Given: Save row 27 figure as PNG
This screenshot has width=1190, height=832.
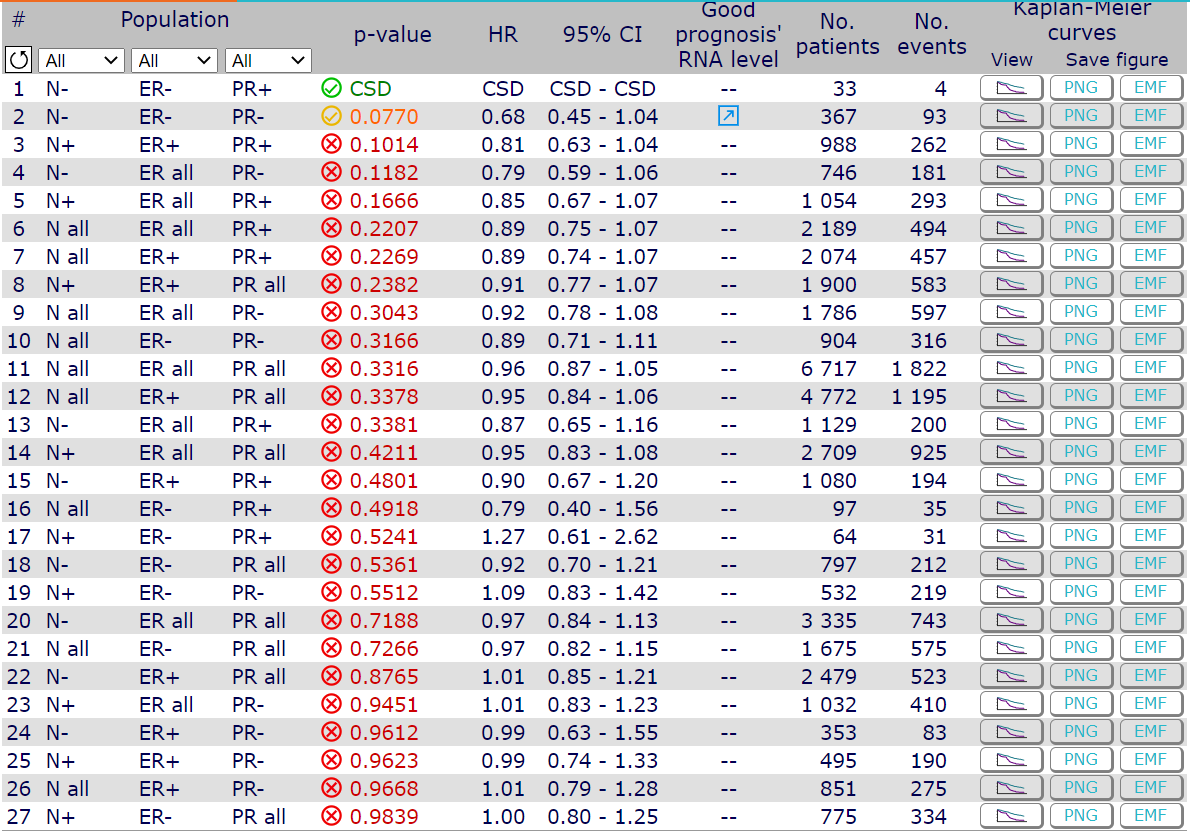Looking at the screenshot, I should click(x=1081, y=816).
